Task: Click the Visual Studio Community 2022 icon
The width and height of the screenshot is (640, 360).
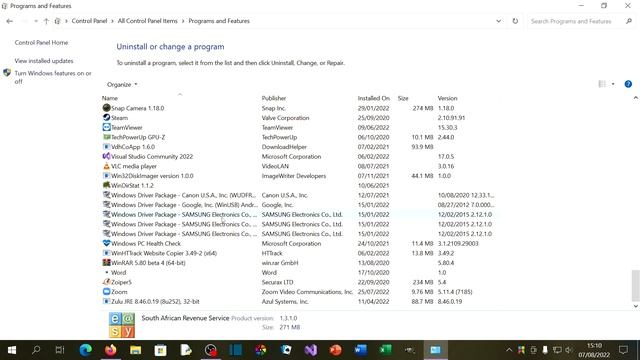Action: [x=107, y=156]
